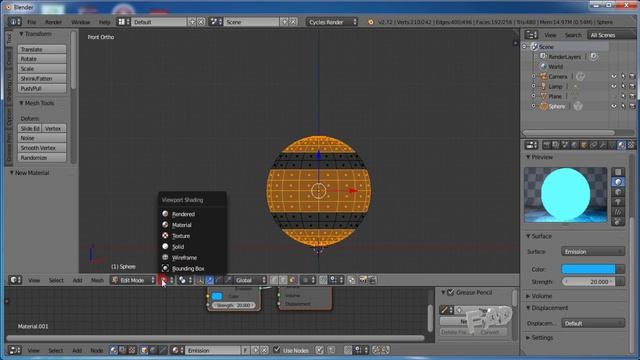This screenshot has width=640, height=360.
Task: Toggle renderability for Lamp object
Action: click(x=632, y=86)
